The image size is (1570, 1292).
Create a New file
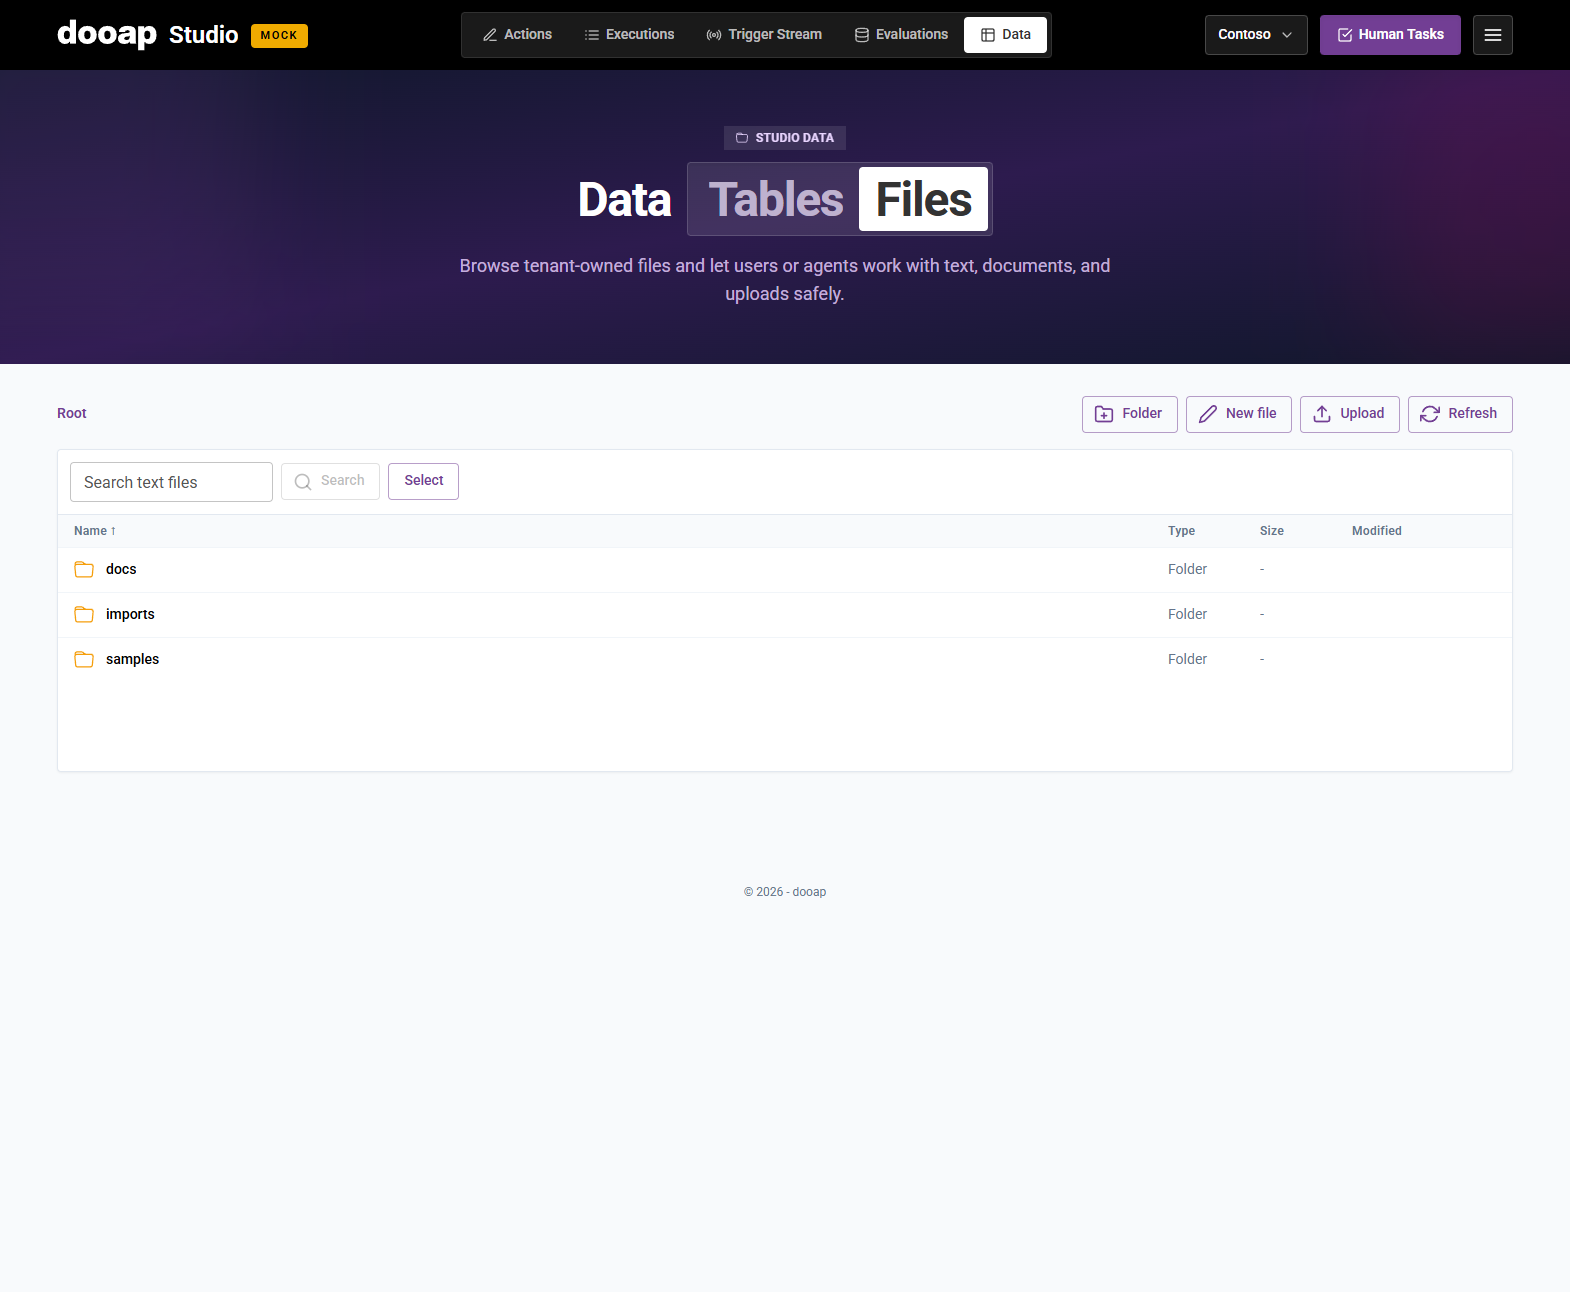tap(1239, 414)
